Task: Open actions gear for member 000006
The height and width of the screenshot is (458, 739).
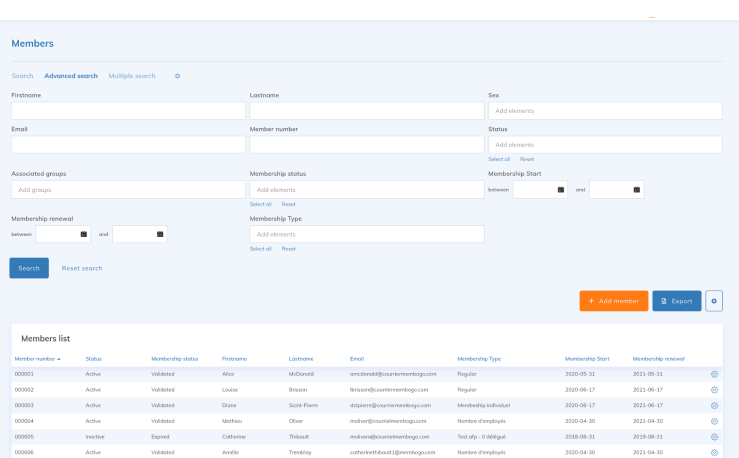Action: tap(714, 452)
